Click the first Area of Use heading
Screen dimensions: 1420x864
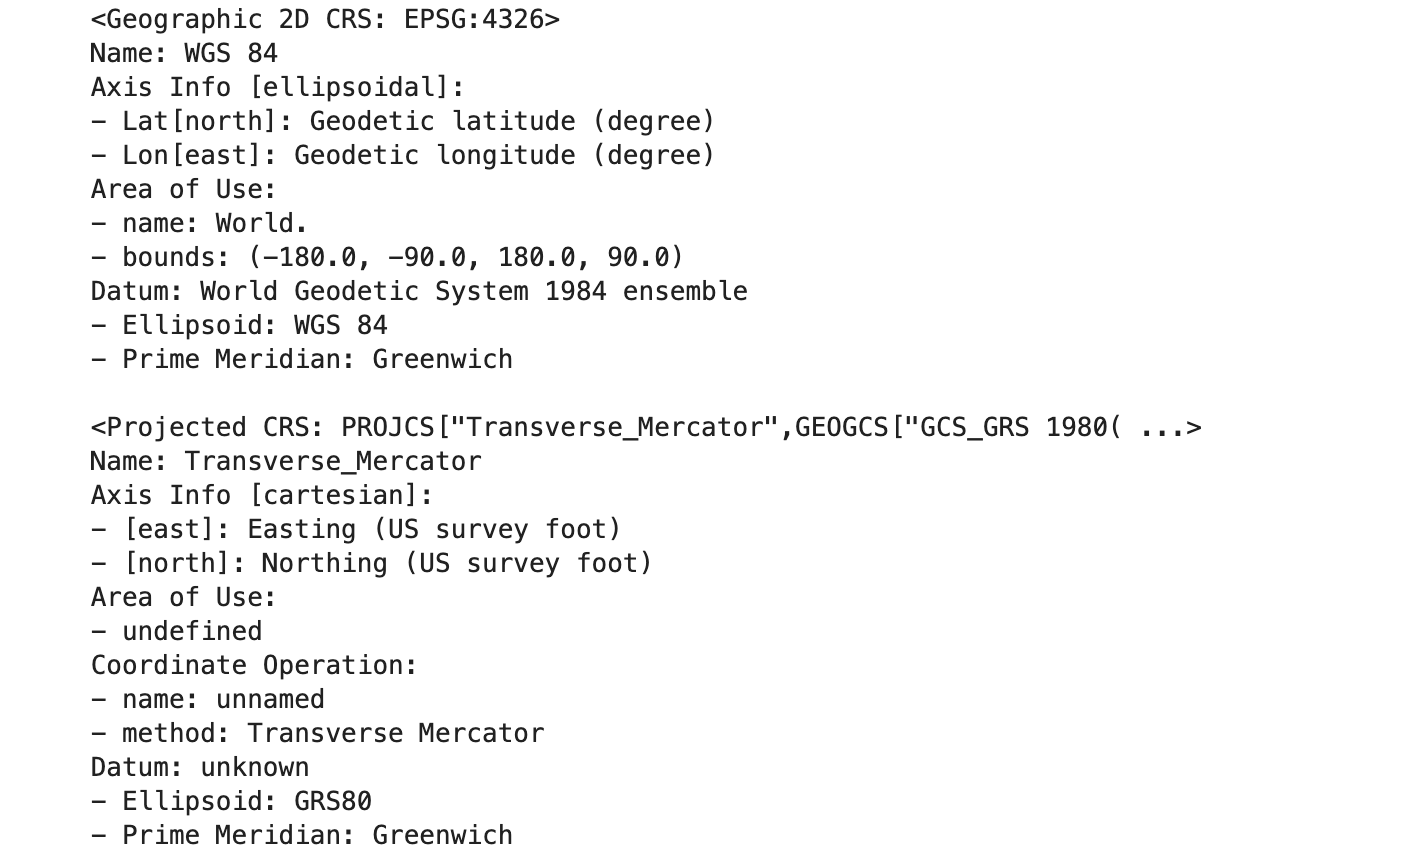(184, 189)
